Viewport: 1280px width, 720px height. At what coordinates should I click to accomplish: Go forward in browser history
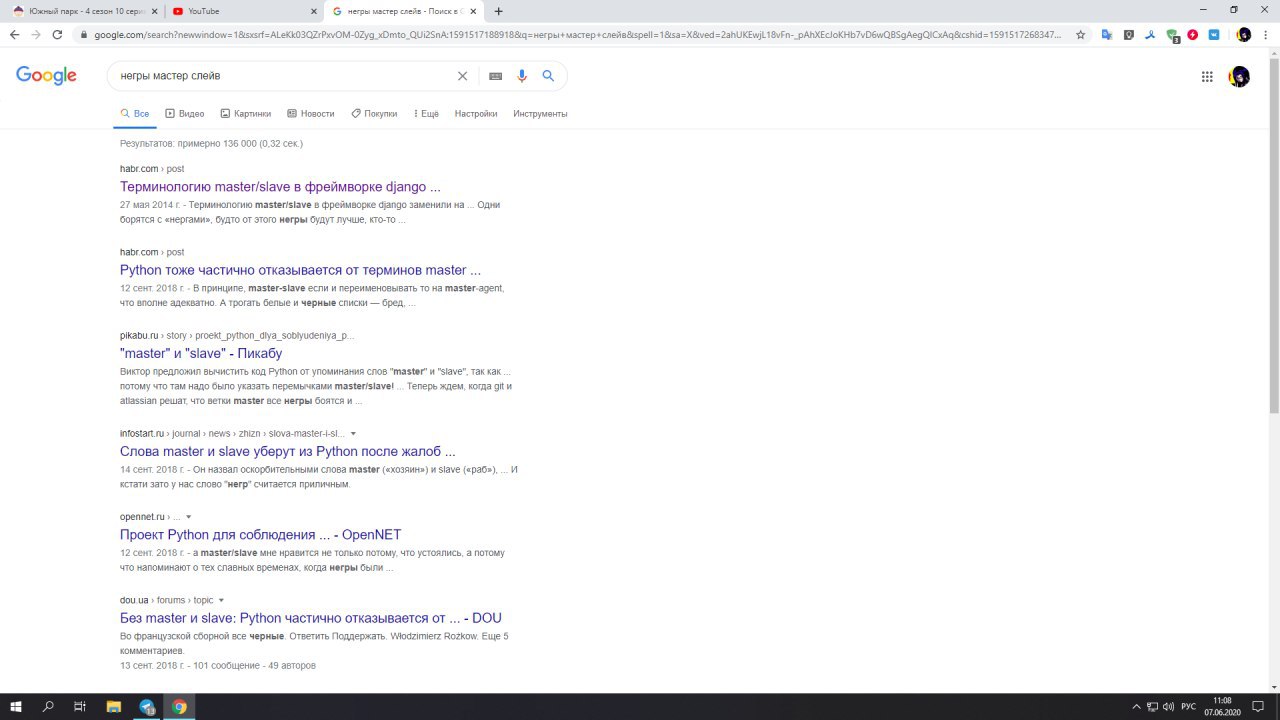point(36,34)
